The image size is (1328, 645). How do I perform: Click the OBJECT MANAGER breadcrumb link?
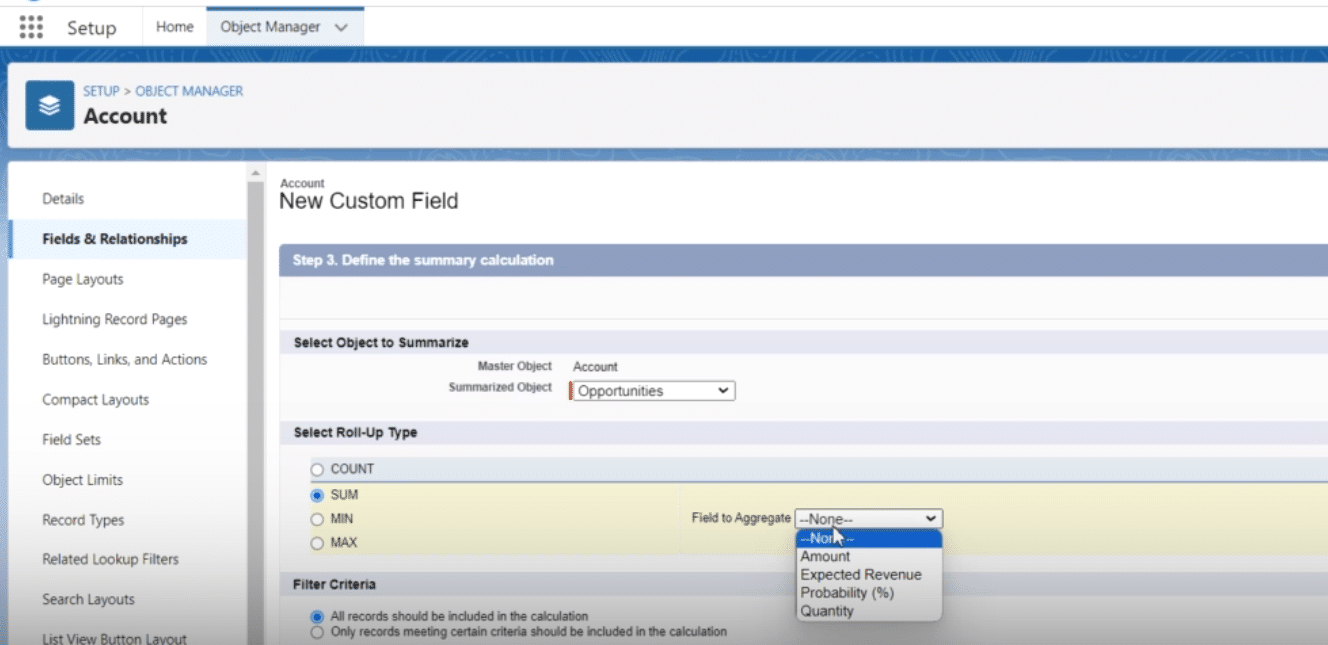[x=189, y=91]
